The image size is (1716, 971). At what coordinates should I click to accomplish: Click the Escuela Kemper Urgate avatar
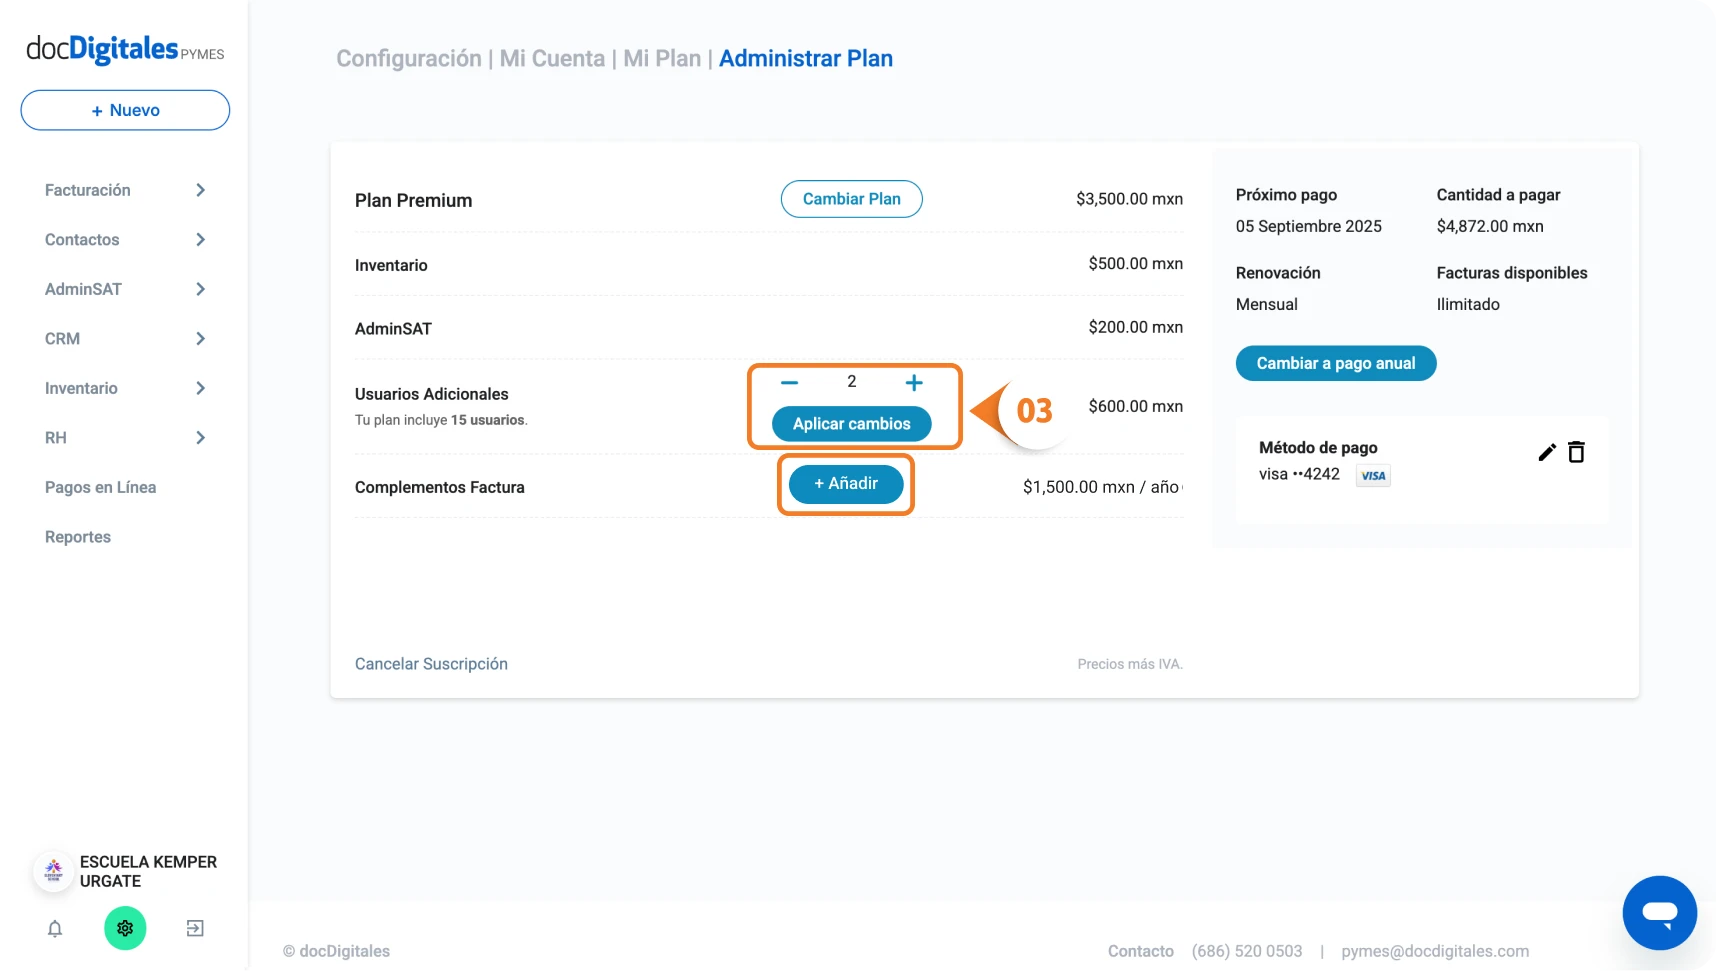(54, 871)
